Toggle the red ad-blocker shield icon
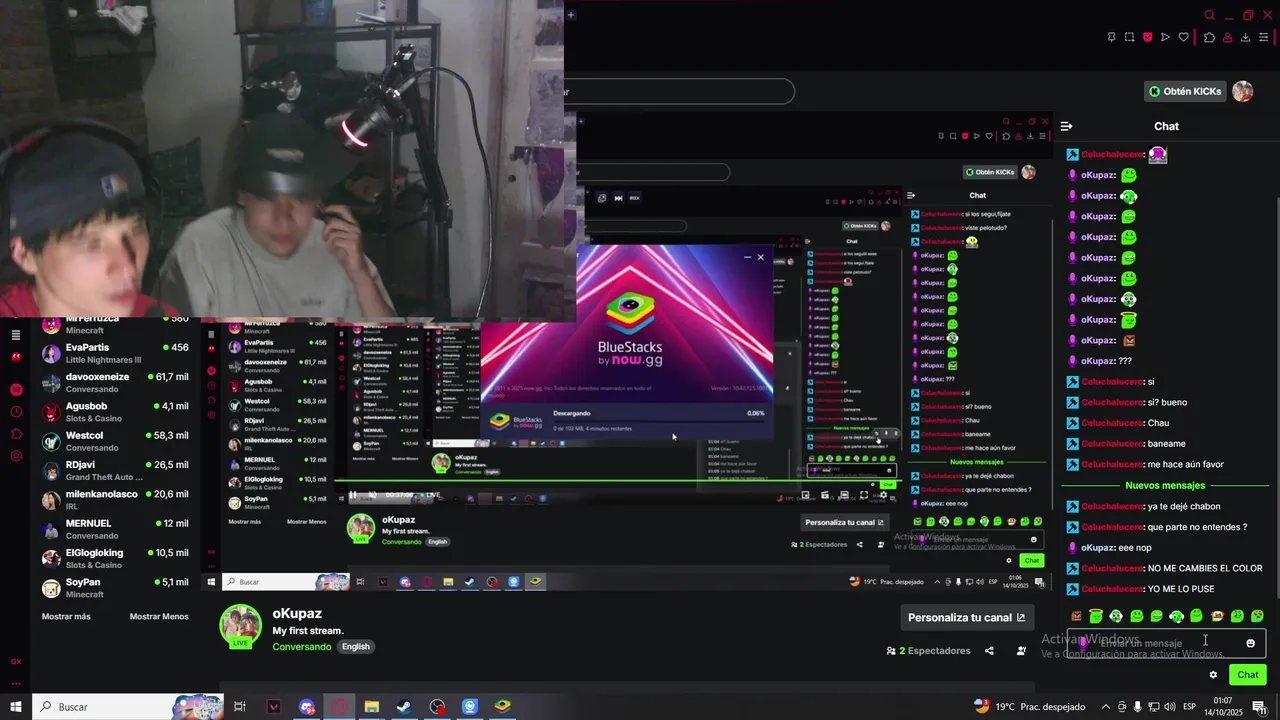This screenshot has width=1280, height=720. 1147,37
